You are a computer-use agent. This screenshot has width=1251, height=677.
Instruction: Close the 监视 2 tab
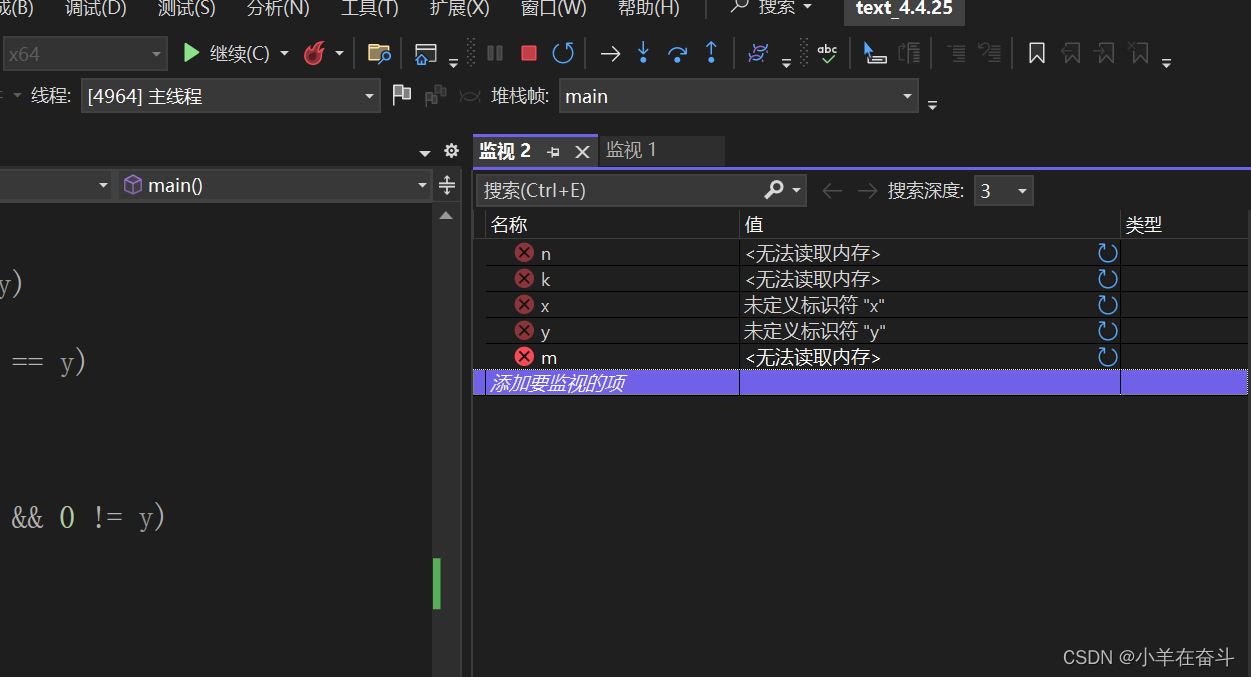click(582, 152)
